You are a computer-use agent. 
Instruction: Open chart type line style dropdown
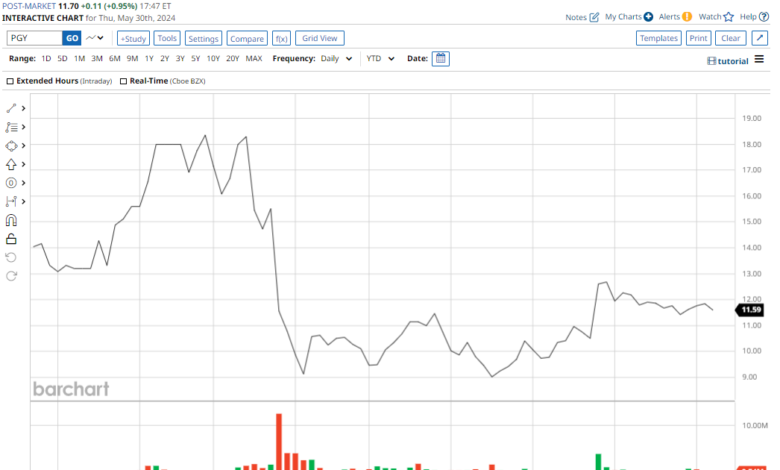95,38
